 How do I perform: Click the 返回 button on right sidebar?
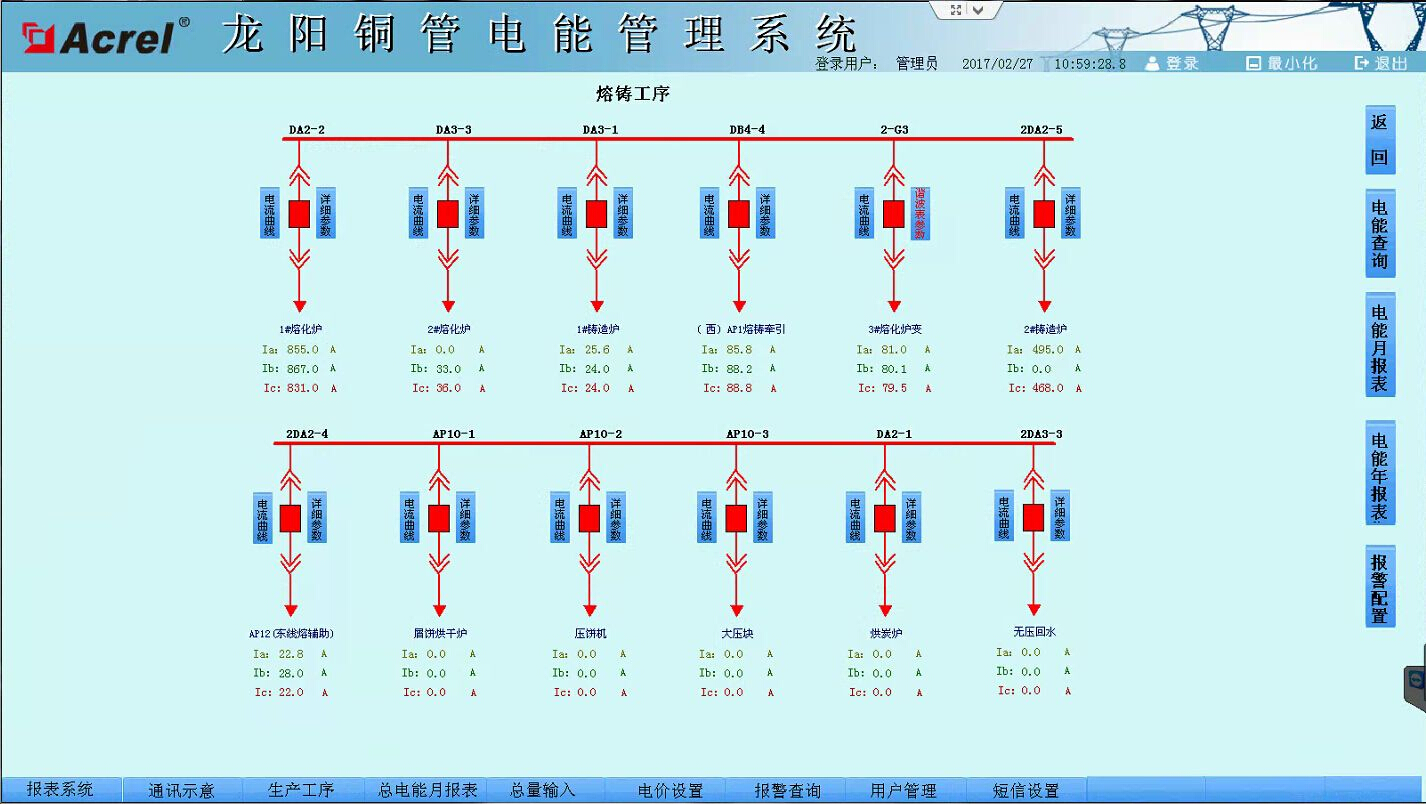1380,140
